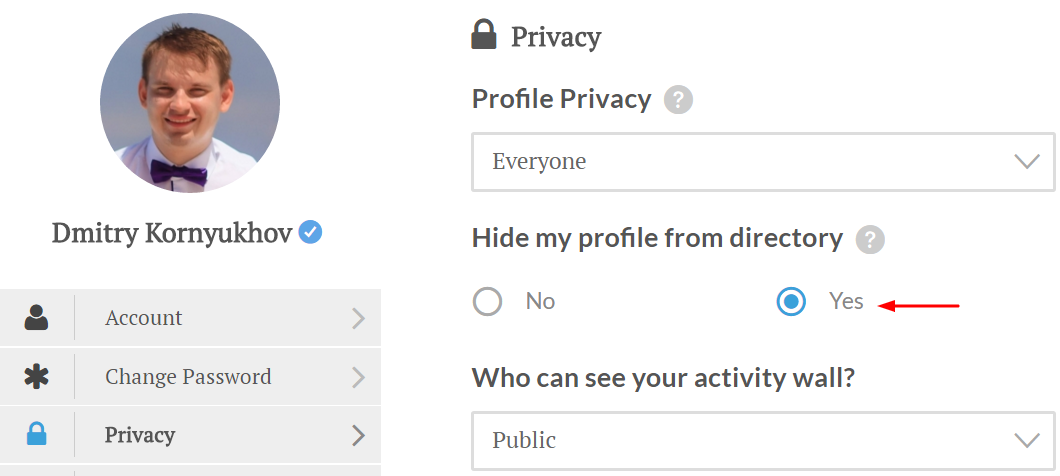The image size is (1060, 476).
Task: Click the Dmitry Kornyukhov profile name
Action: pyautogui.click(x=172, y=234)
